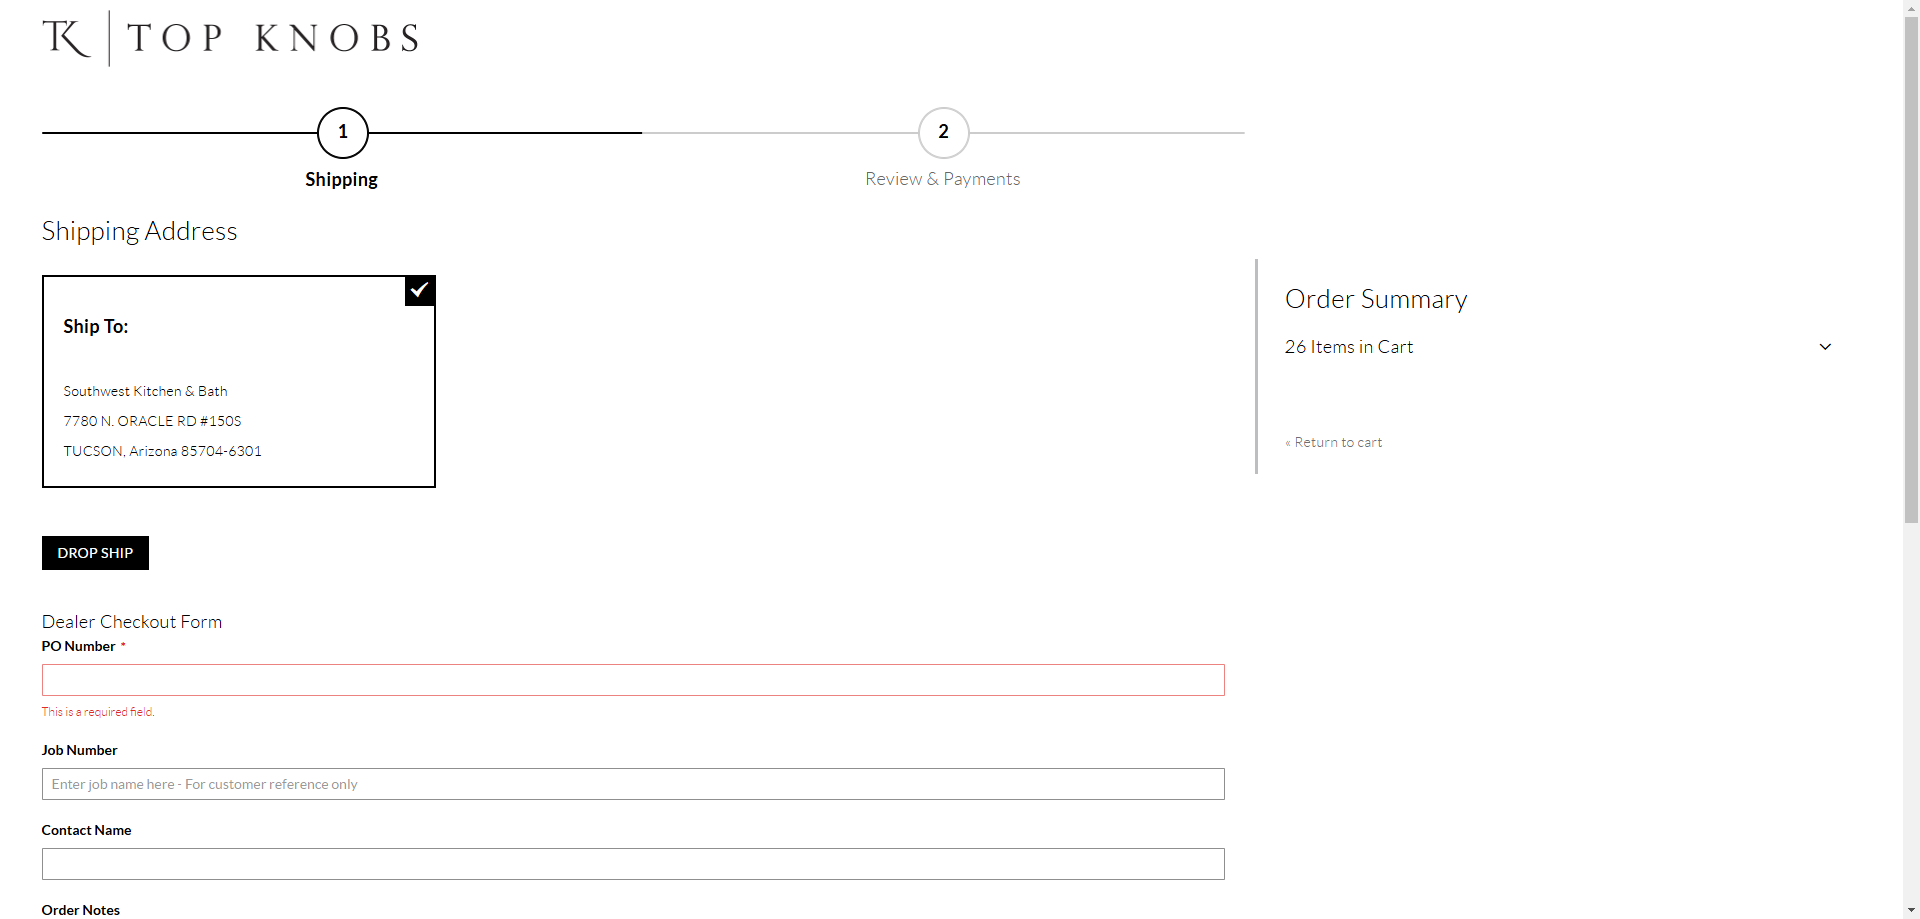Select the checkmark on Ship To address card
This screenshot has height=919, width=1920.
point(420,290)
